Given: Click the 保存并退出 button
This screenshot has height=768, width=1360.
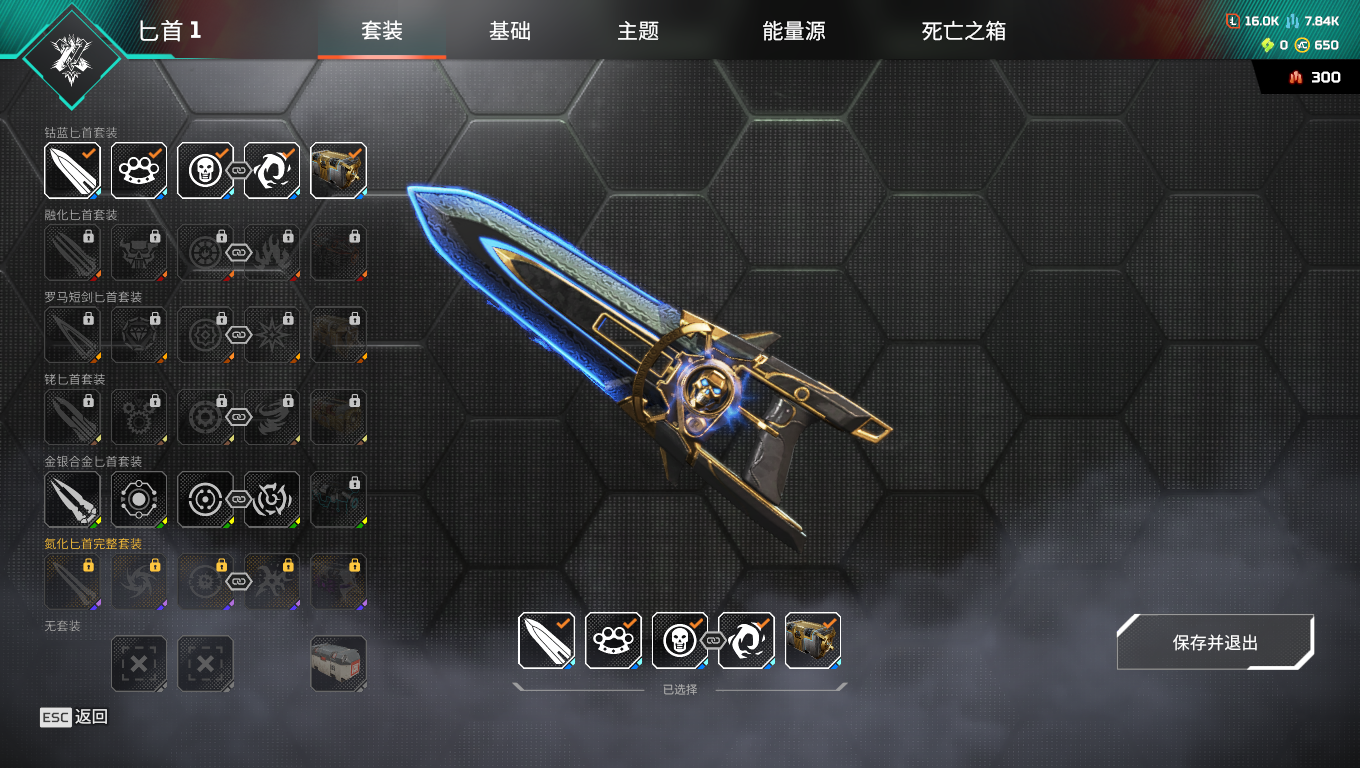Looking at the screenshot, I should [x=1215, y=642].
